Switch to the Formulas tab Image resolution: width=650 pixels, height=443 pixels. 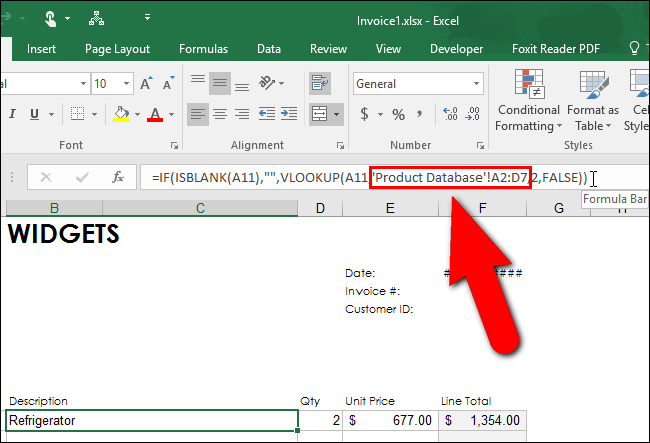click(x=204, y=48)
